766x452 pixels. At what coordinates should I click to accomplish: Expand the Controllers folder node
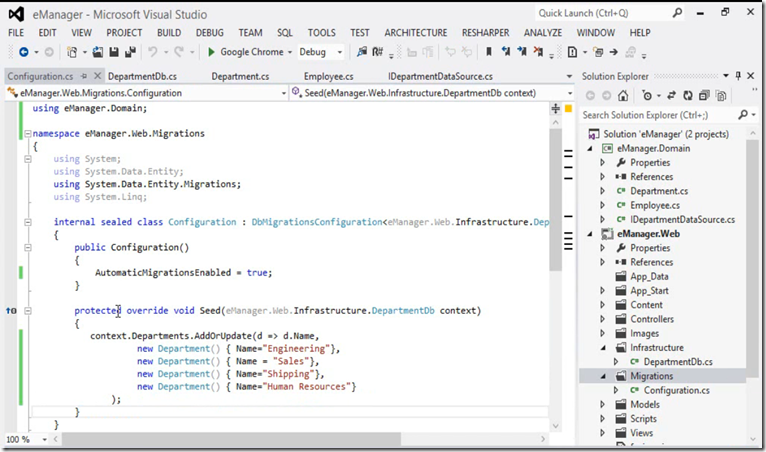(602, 319)
